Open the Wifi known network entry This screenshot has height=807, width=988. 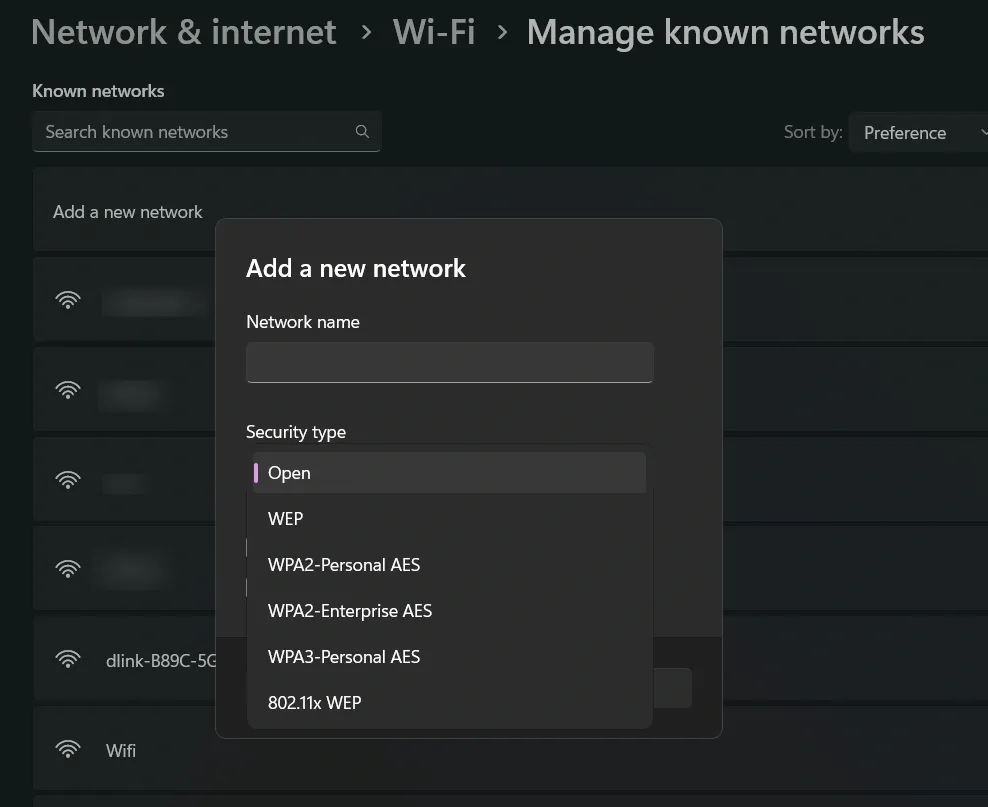coord(121,750)
